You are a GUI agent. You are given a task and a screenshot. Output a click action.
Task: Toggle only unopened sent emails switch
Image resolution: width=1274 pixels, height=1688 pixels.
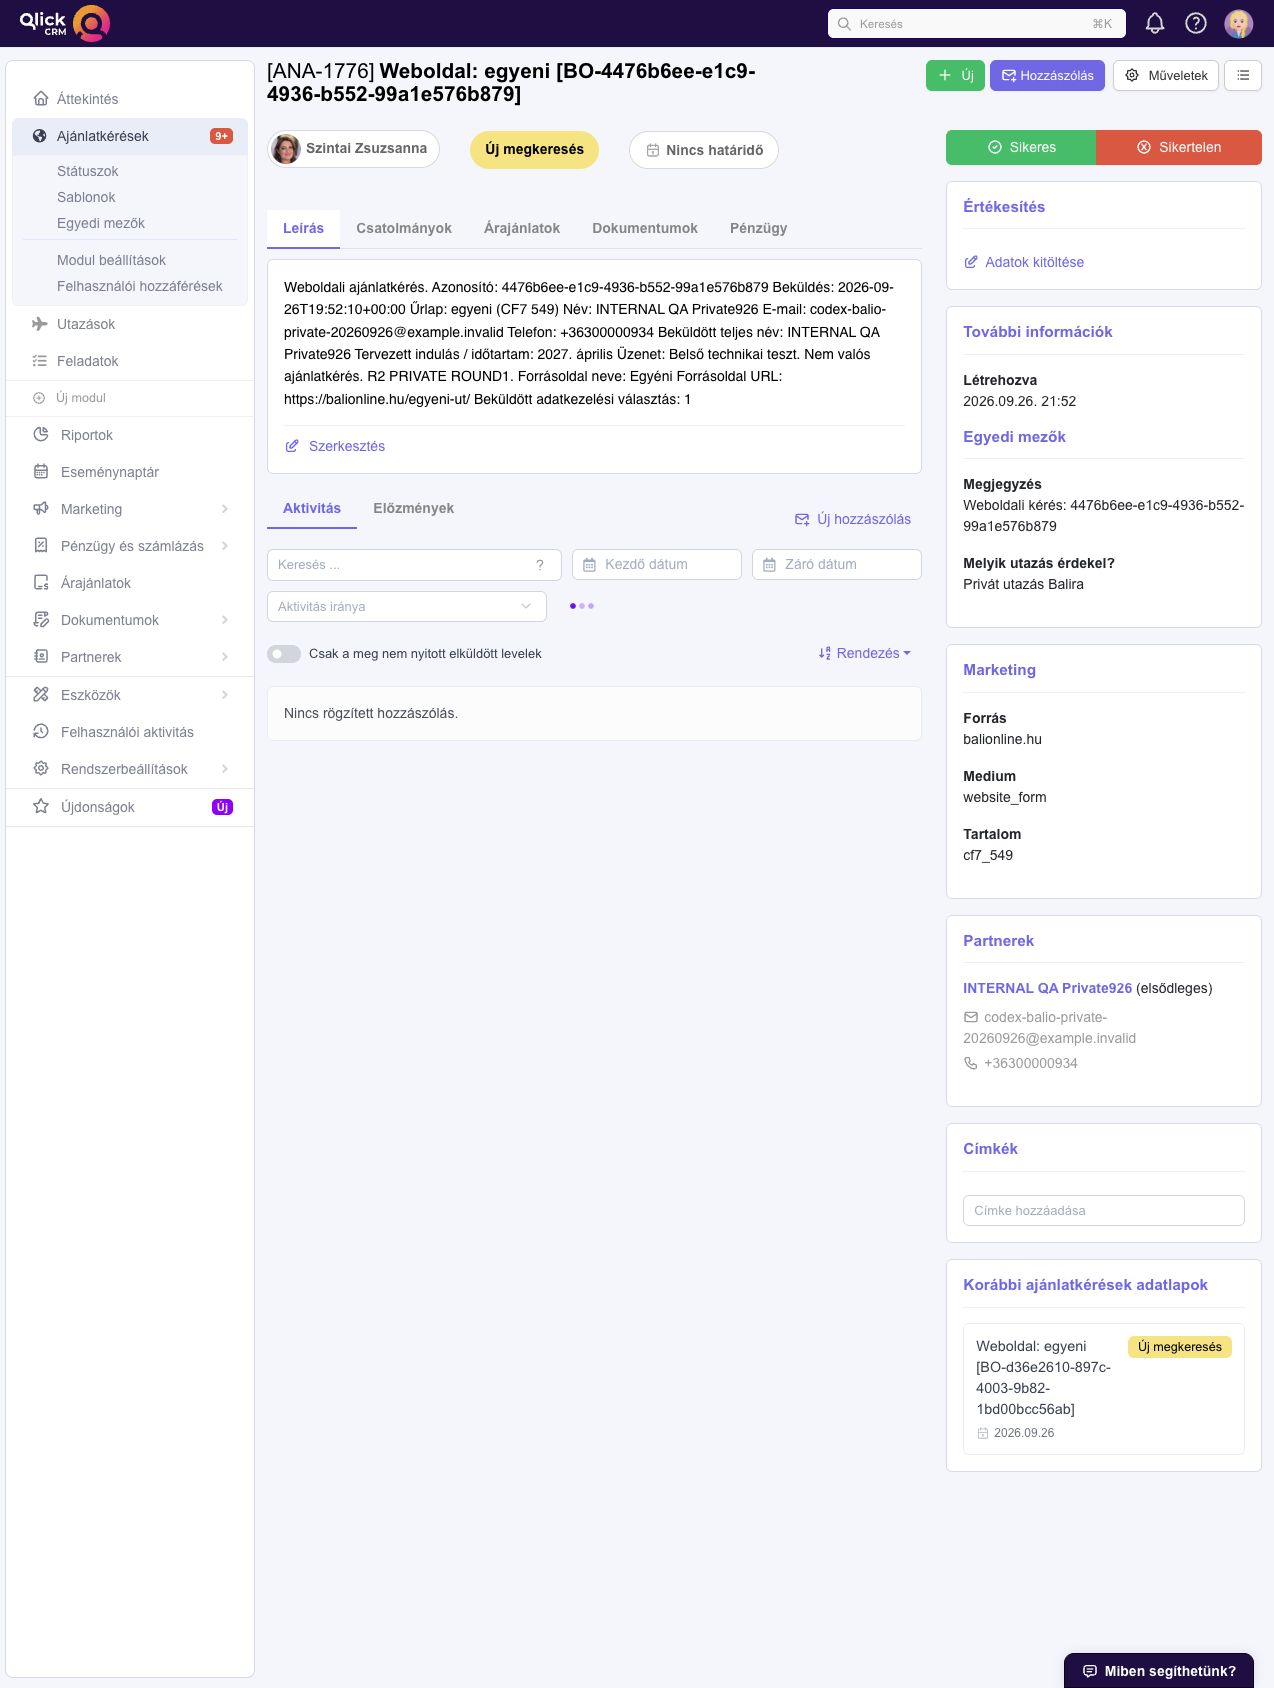click(x=284, y=654)
